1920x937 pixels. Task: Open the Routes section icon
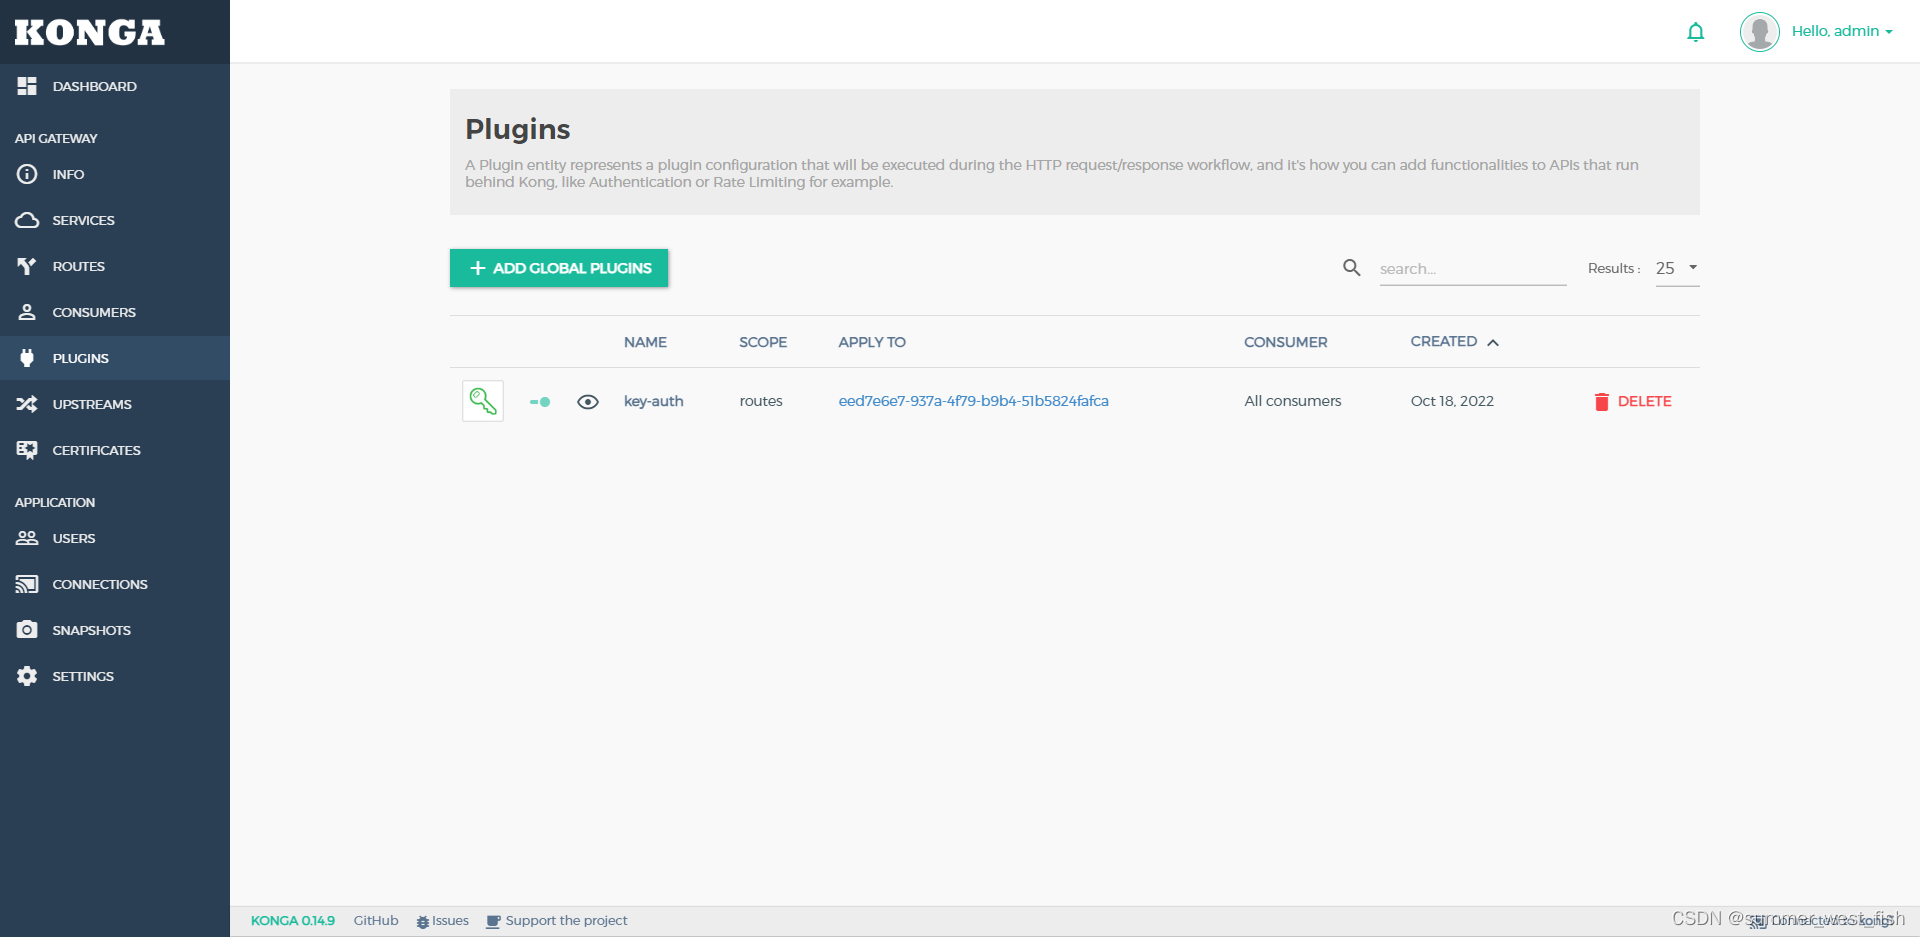(x=26, y=266)
